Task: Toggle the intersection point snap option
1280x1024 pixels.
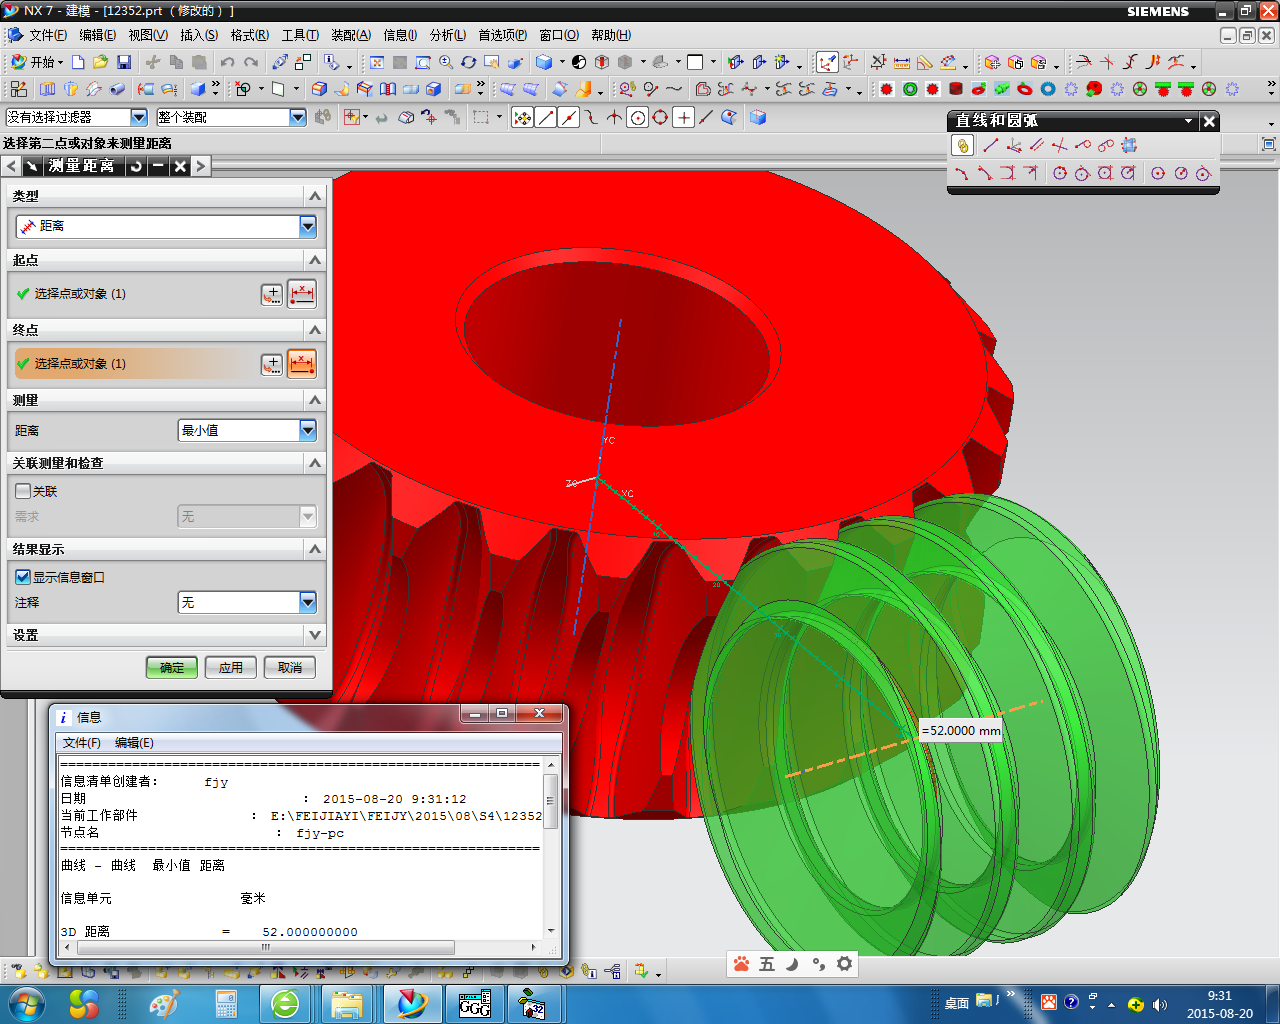Action: [614, 117]
